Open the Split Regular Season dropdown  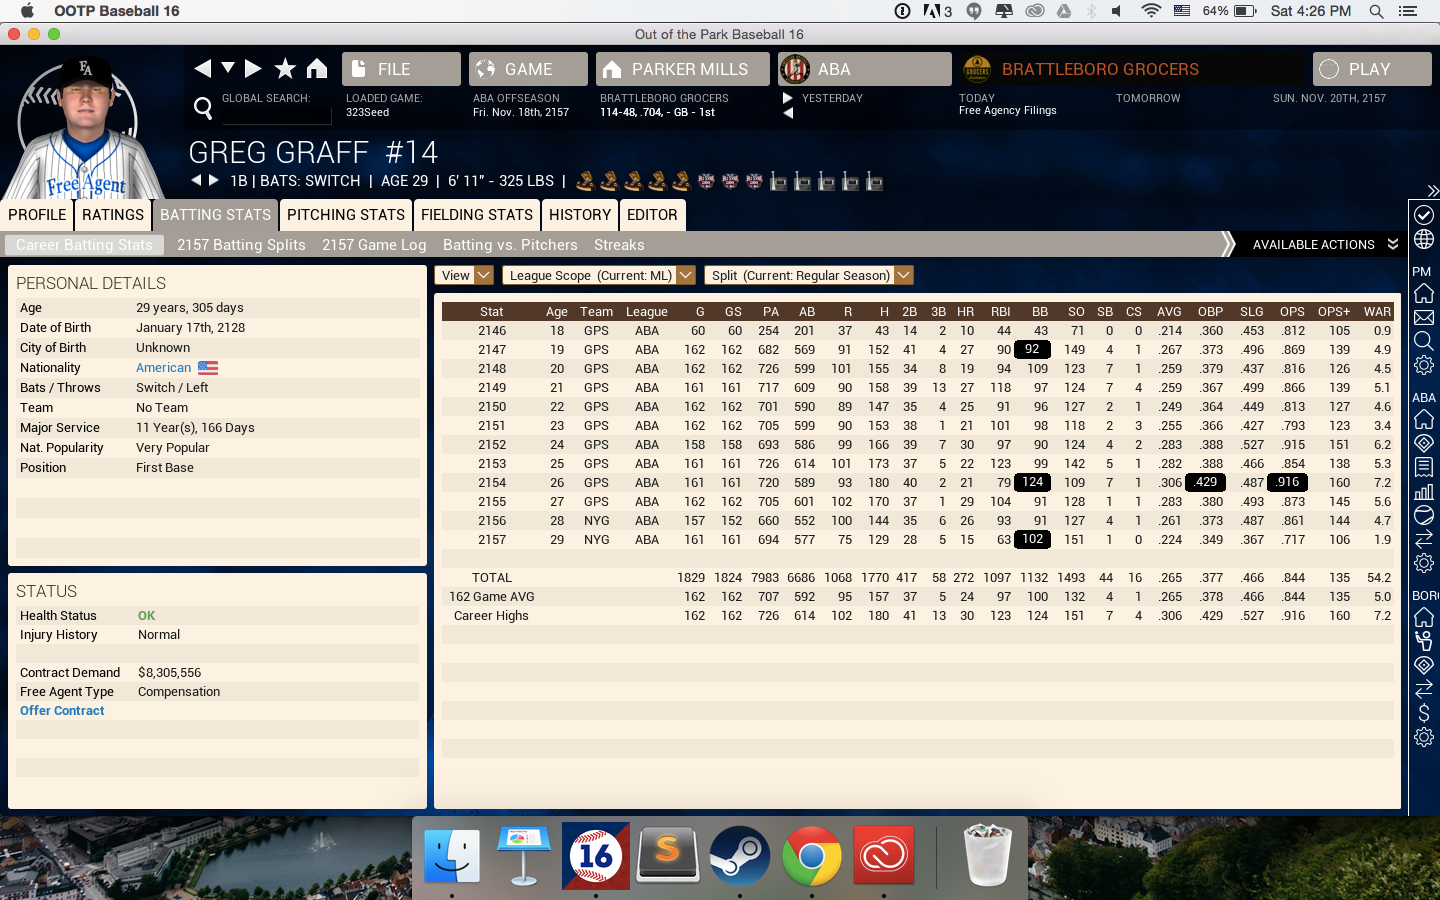[809, 275]
